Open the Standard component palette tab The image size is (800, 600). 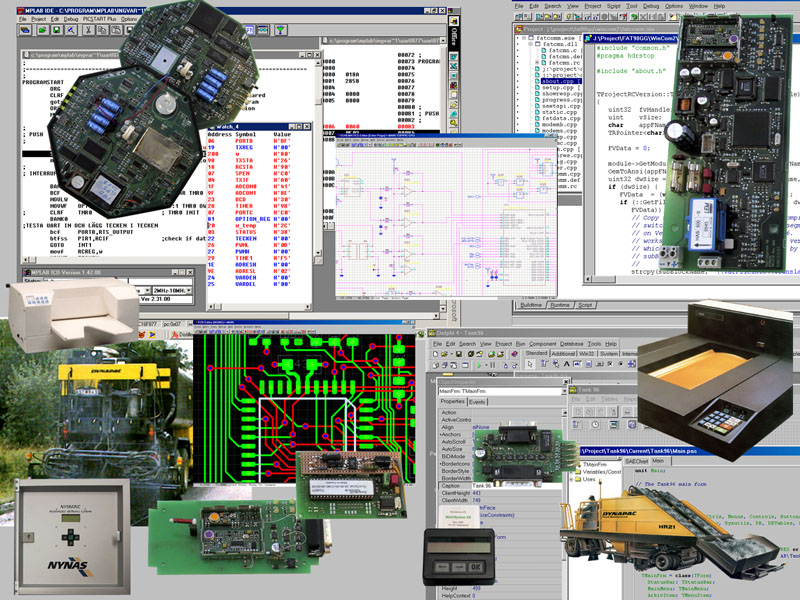tap(536, 353)
